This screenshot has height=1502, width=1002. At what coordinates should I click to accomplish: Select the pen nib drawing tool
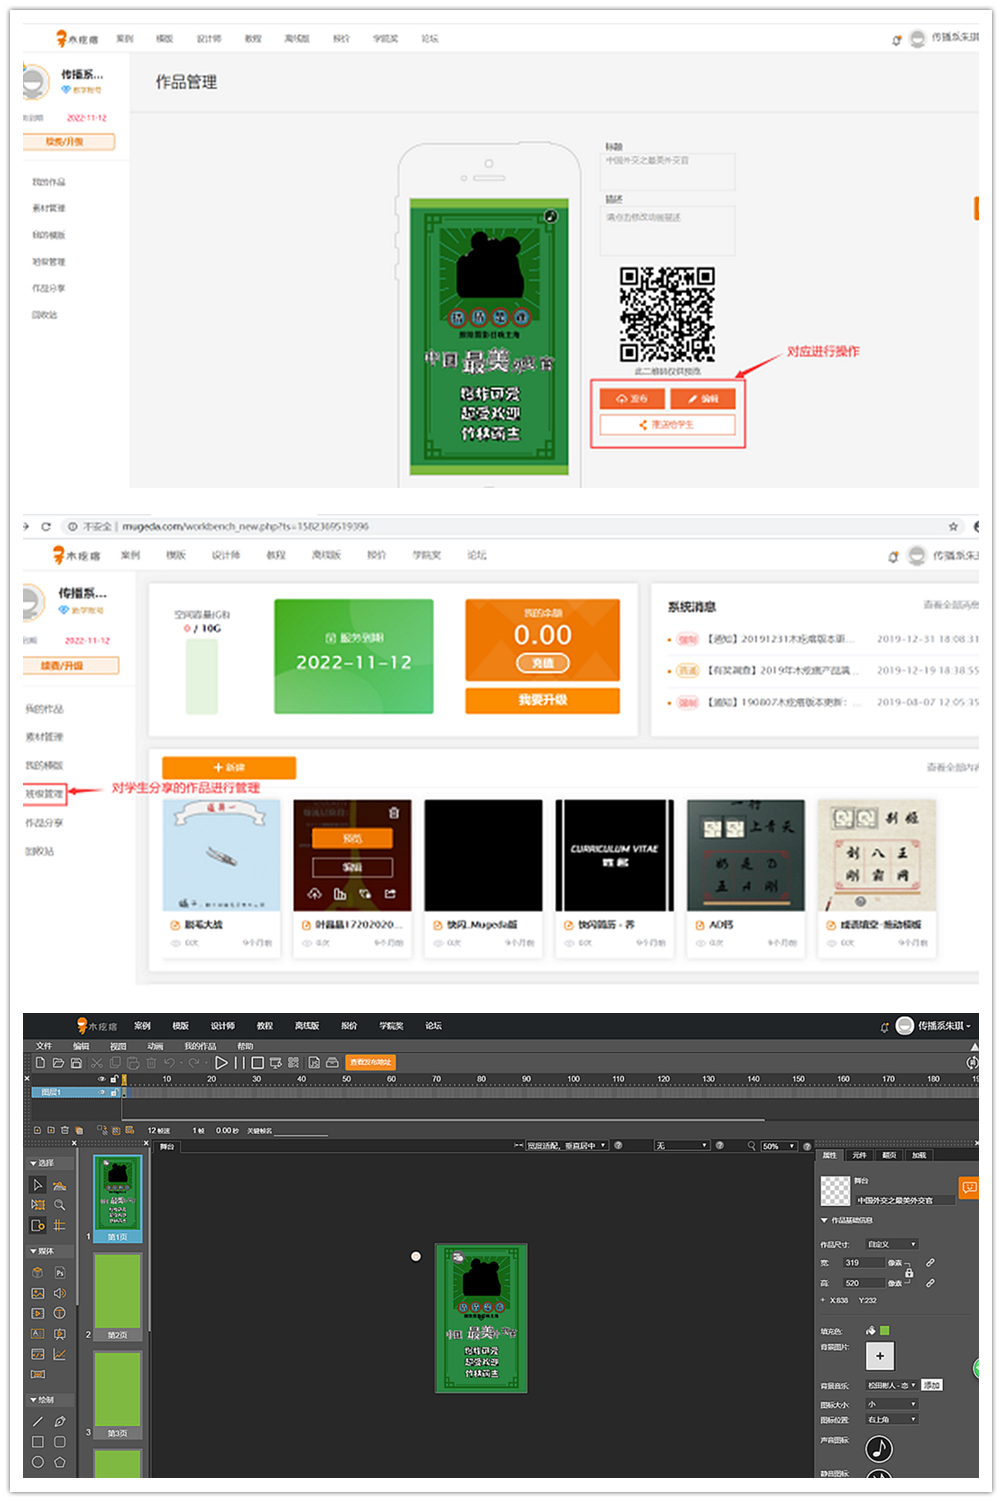60,1421
